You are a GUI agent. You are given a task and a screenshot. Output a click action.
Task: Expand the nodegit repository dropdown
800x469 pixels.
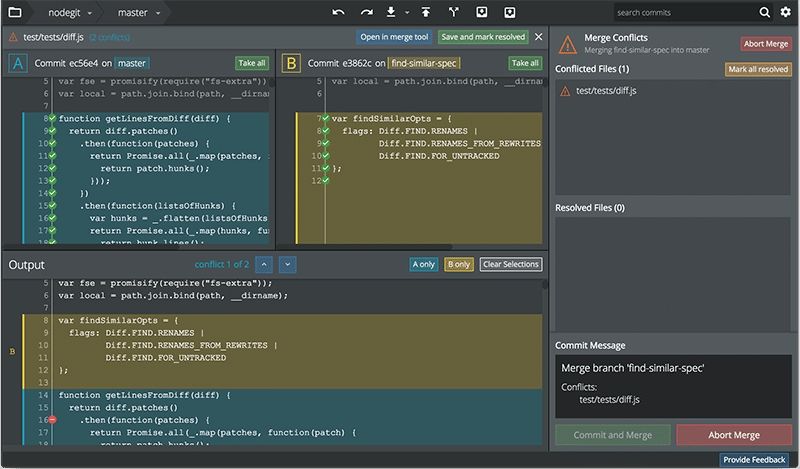70,13
